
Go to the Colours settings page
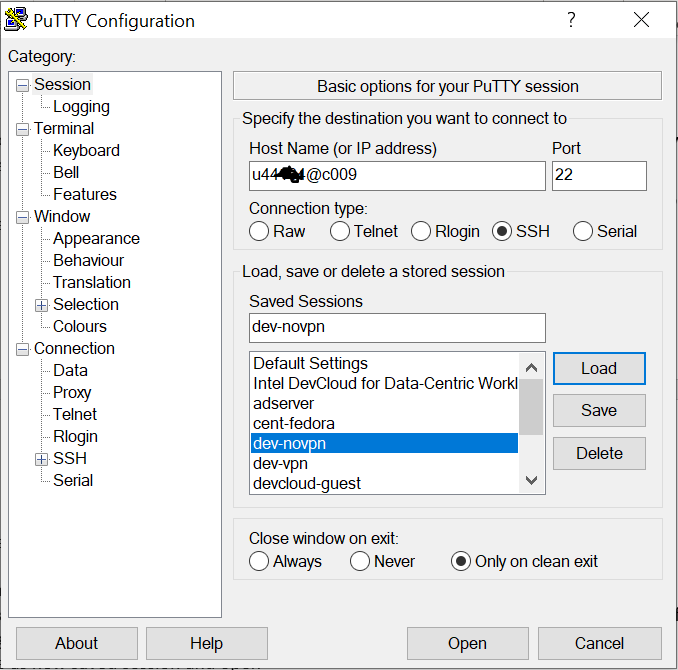click(x=79, y=327)
